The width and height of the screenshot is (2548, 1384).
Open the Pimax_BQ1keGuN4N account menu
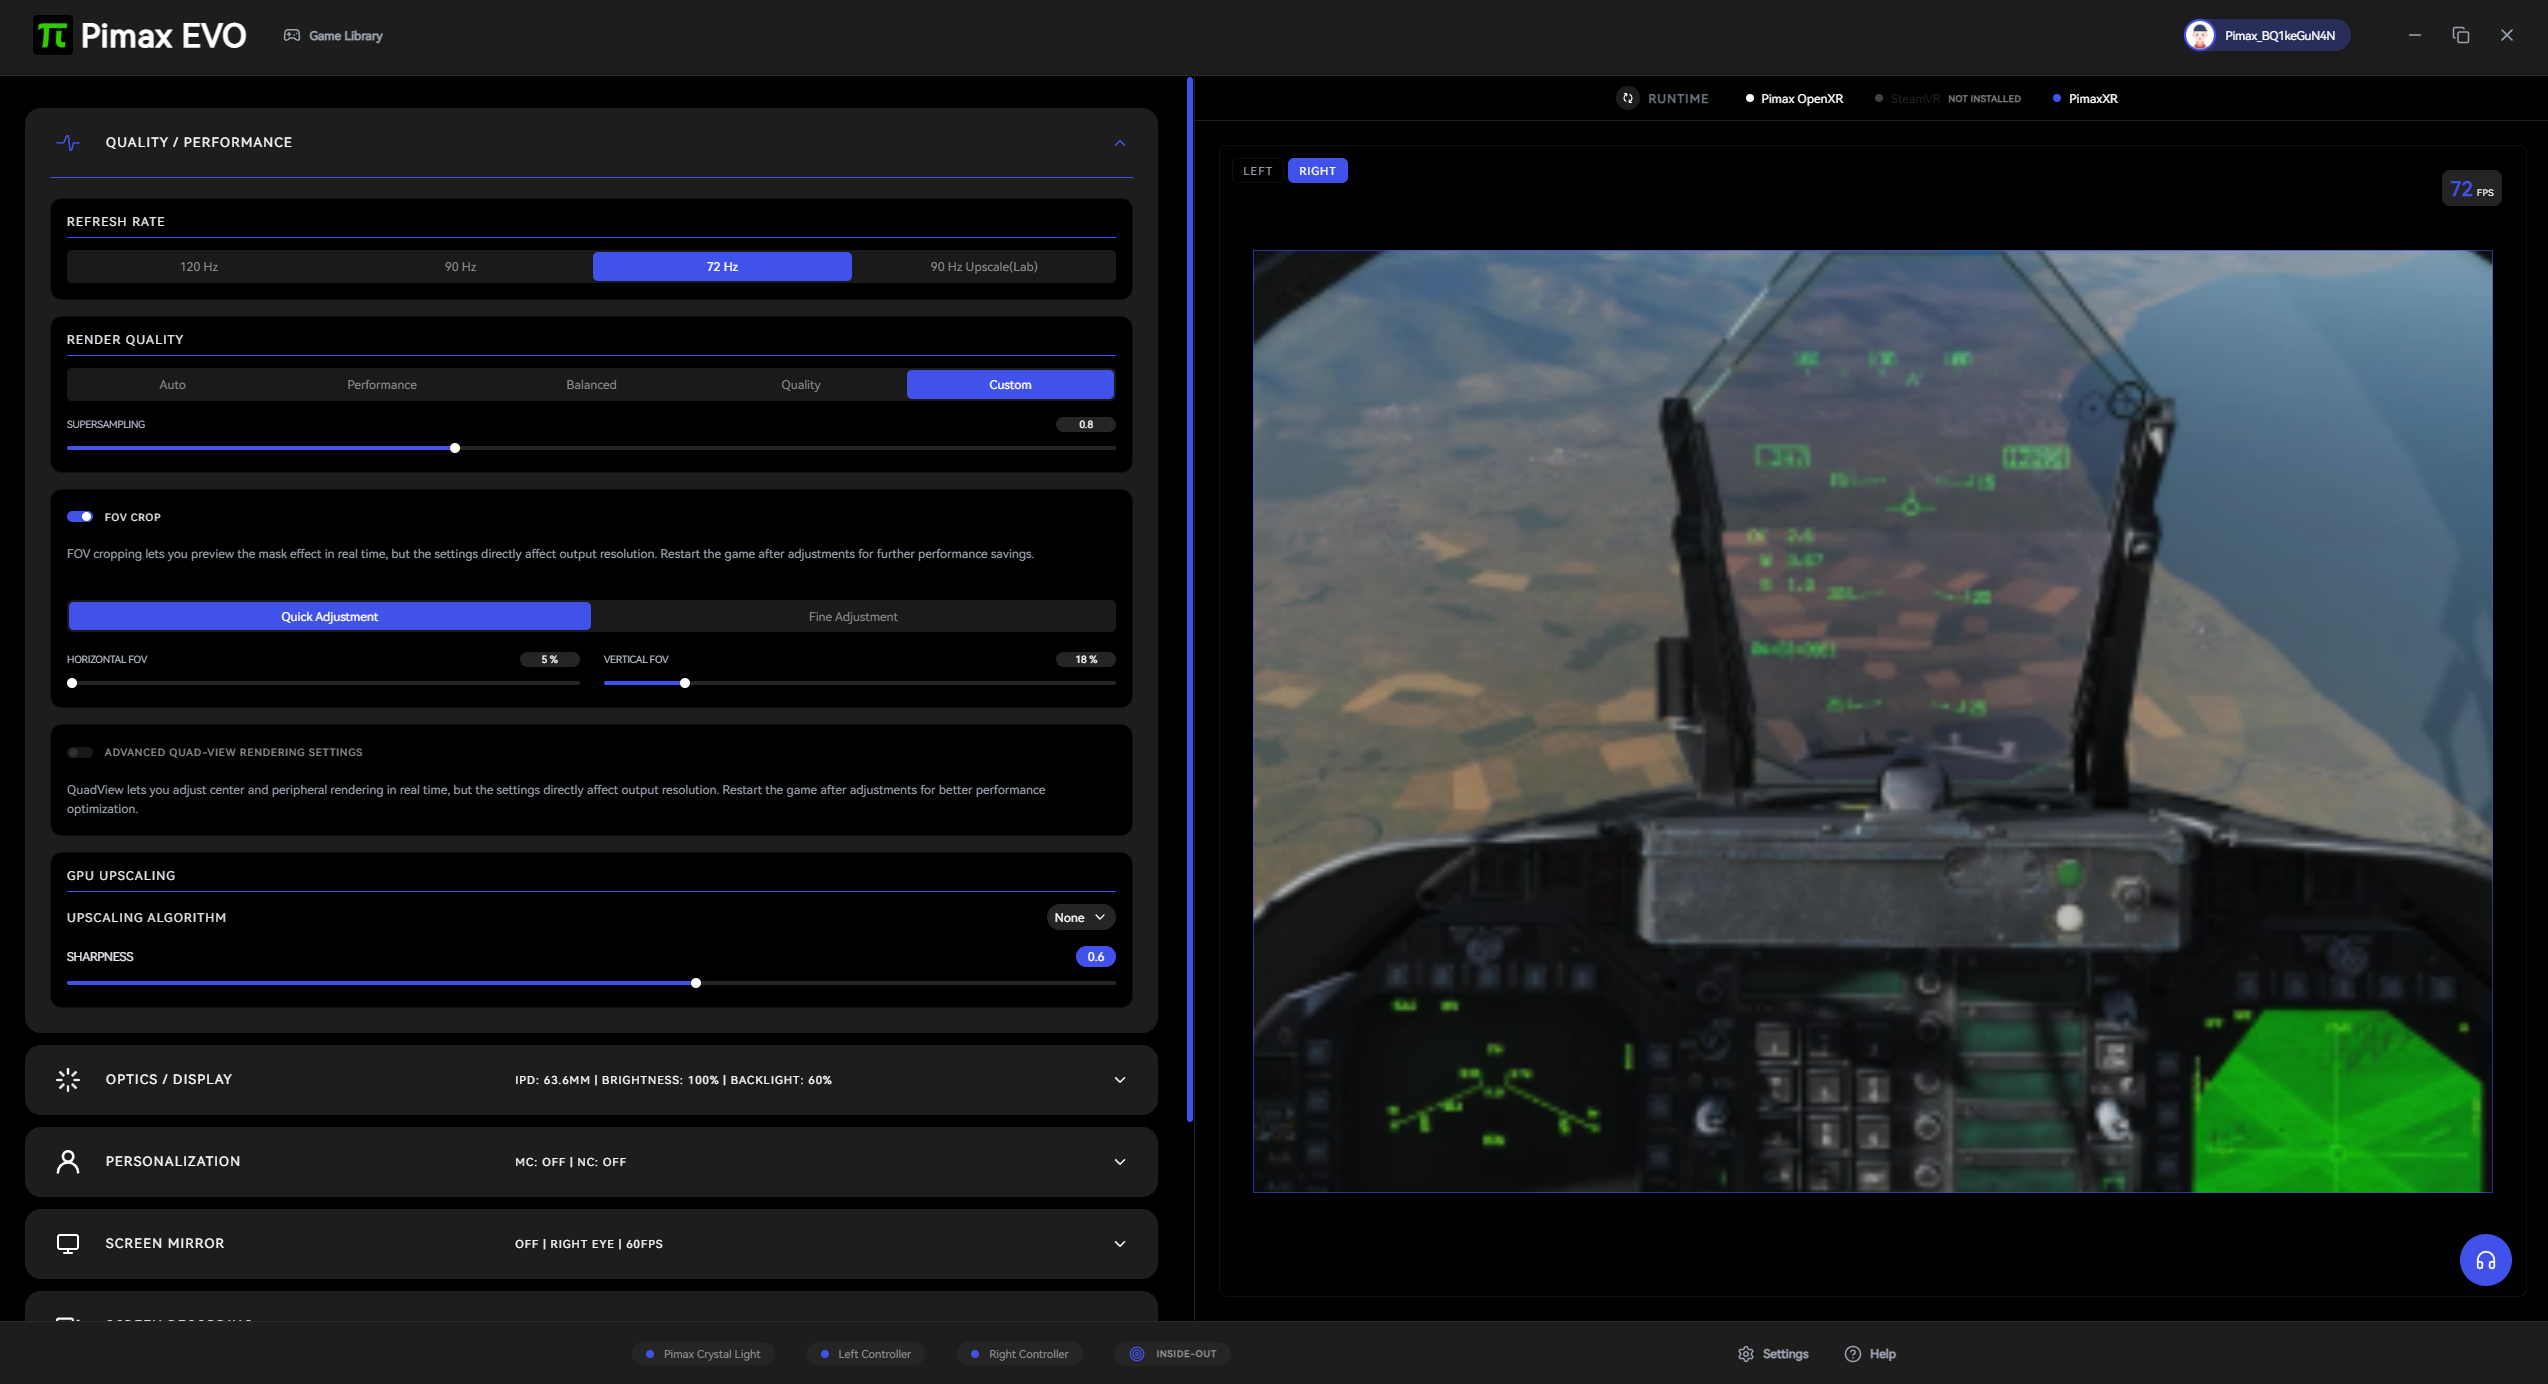click(2267, 36)
